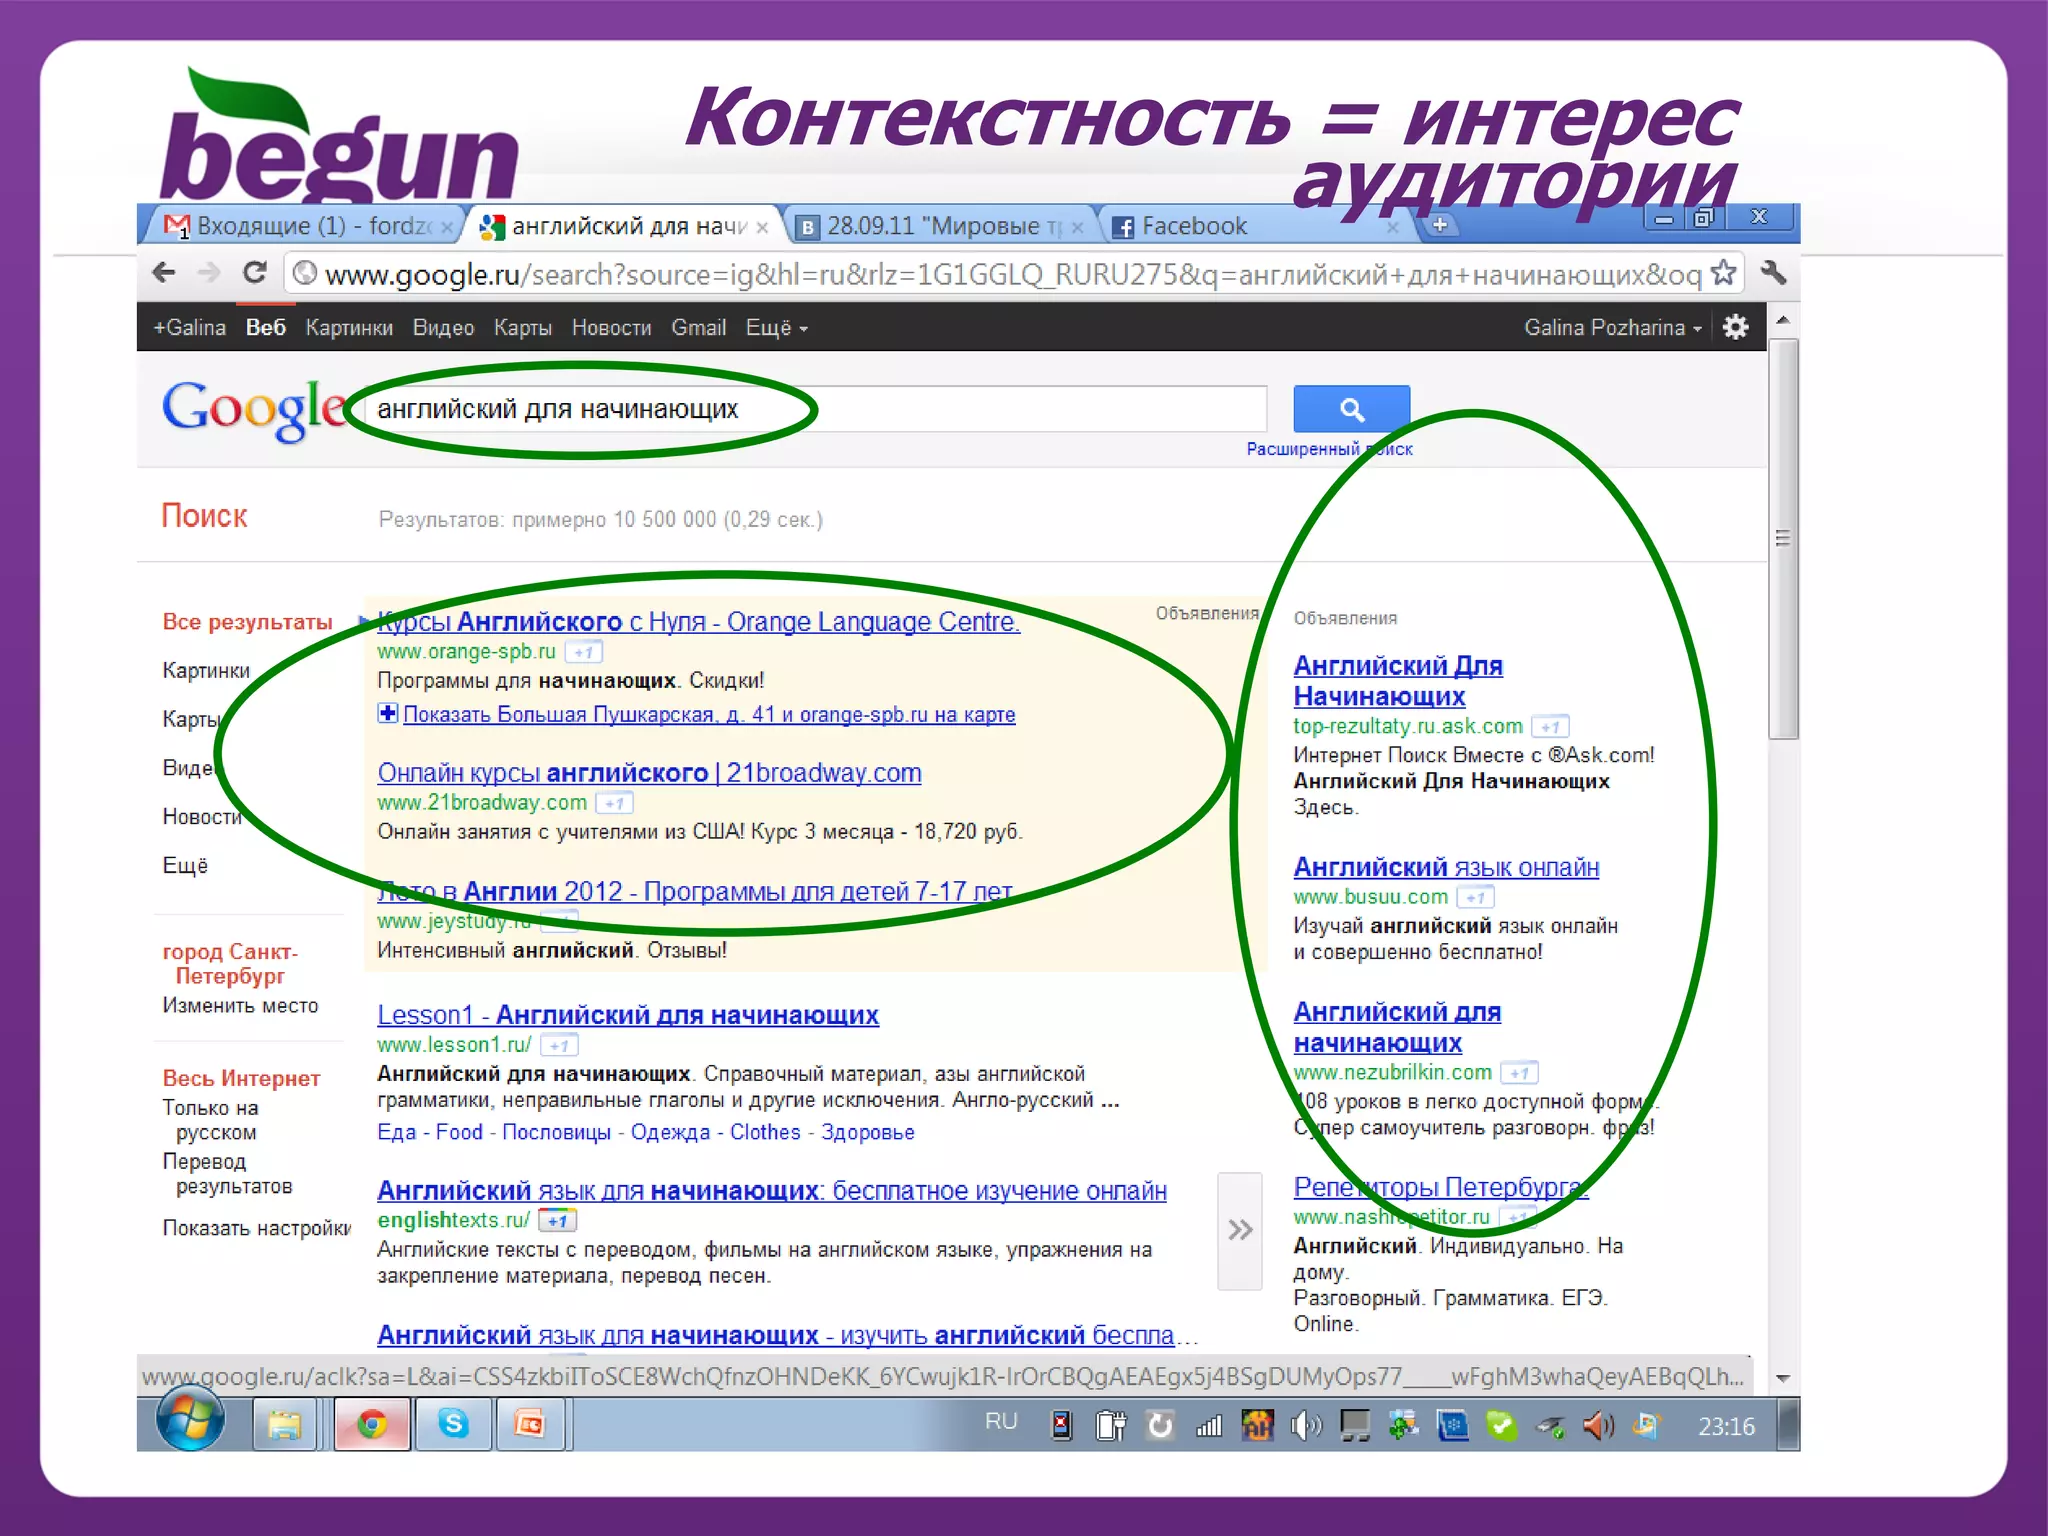Screen dimensions: 2048x1536
Task: Open Репетиторы Петербурга ad link
Action: coord(1440,1187)
